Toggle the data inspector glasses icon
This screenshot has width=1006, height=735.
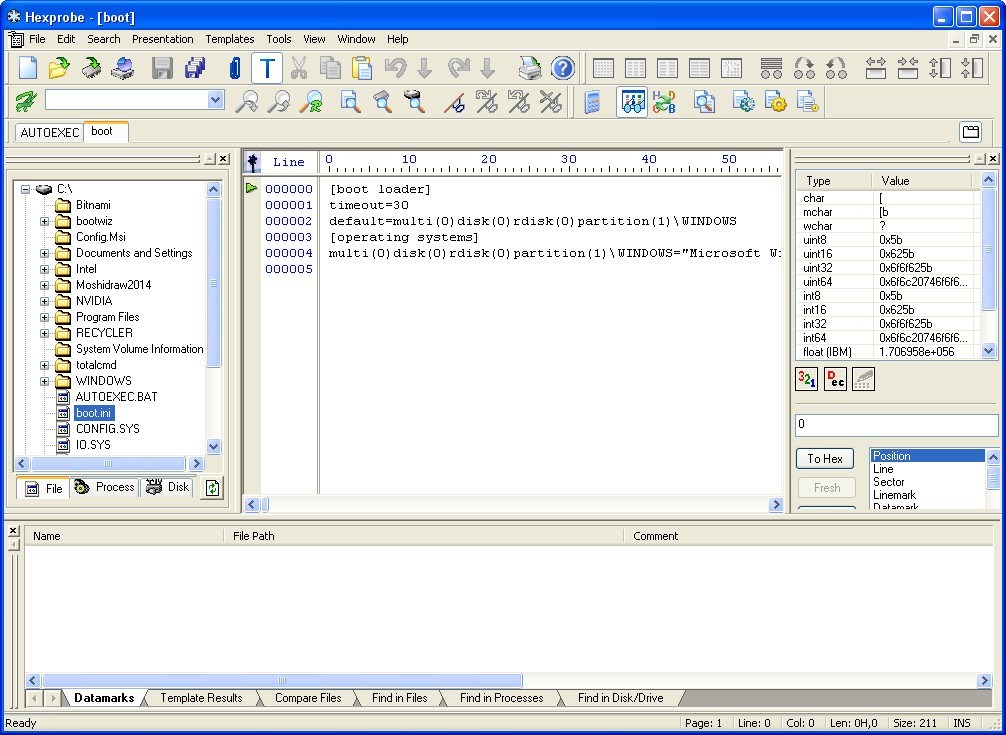tap(632, 101)
